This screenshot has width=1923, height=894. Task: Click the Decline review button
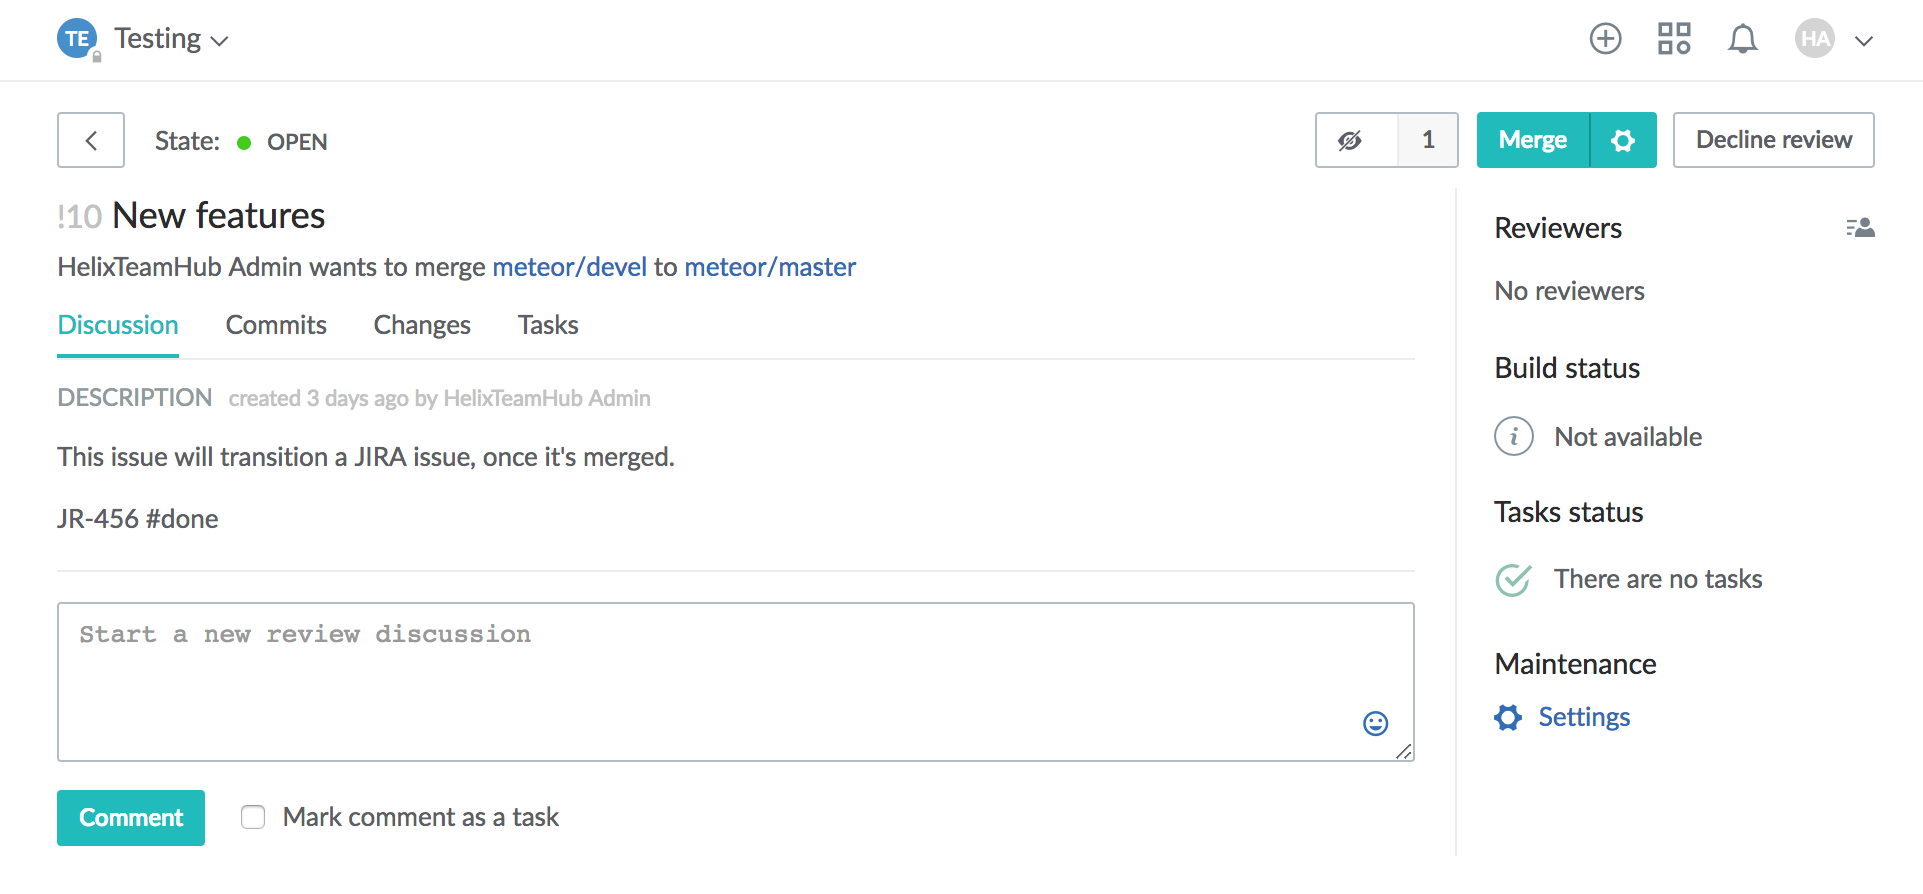1773,140
